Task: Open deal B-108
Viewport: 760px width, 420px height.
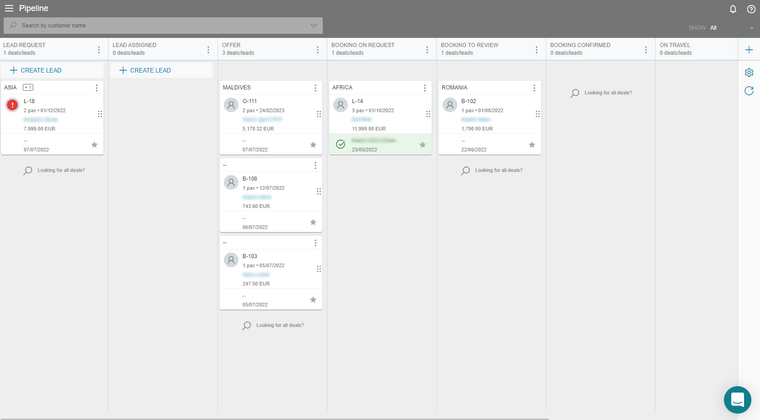Action: coord(250,179)
